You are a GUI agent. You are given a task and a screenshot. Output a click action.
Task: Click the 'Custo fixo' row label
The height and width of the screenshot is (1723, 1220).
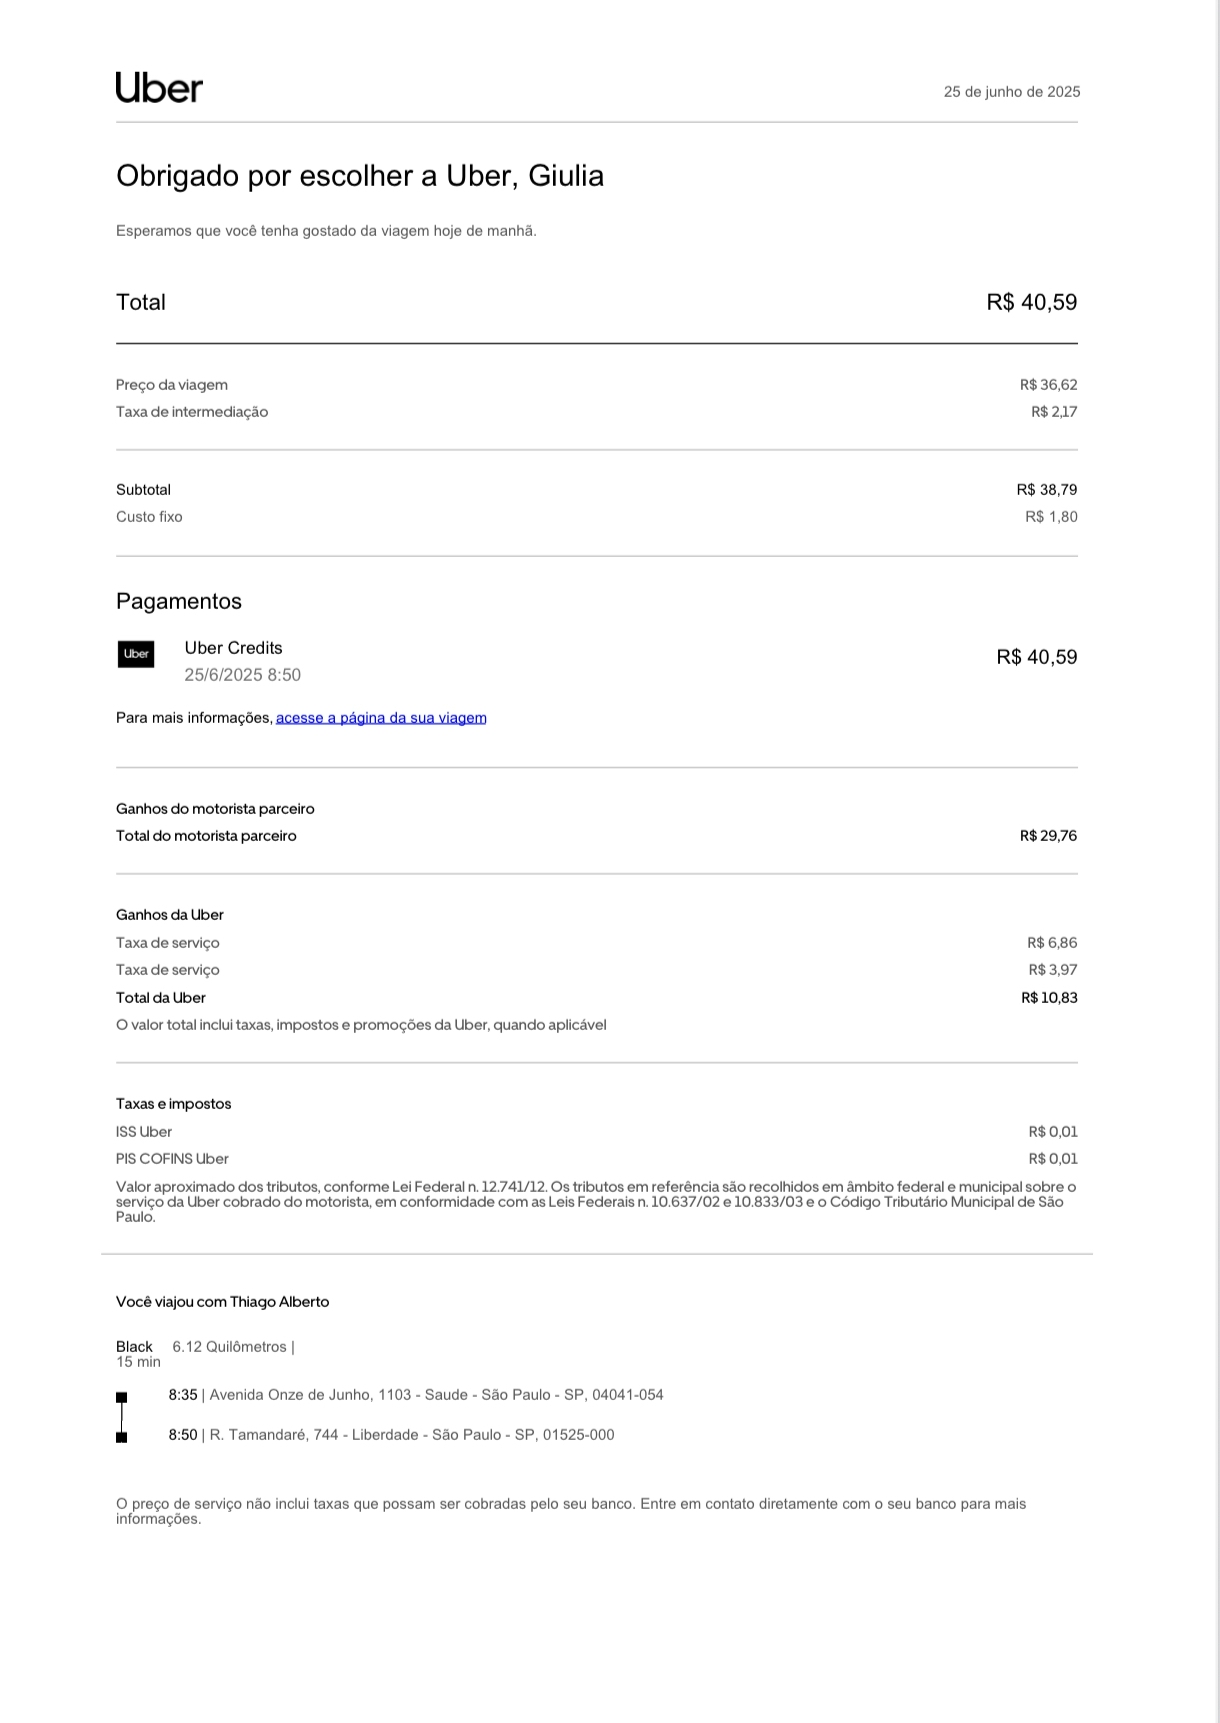pos(149,517)
